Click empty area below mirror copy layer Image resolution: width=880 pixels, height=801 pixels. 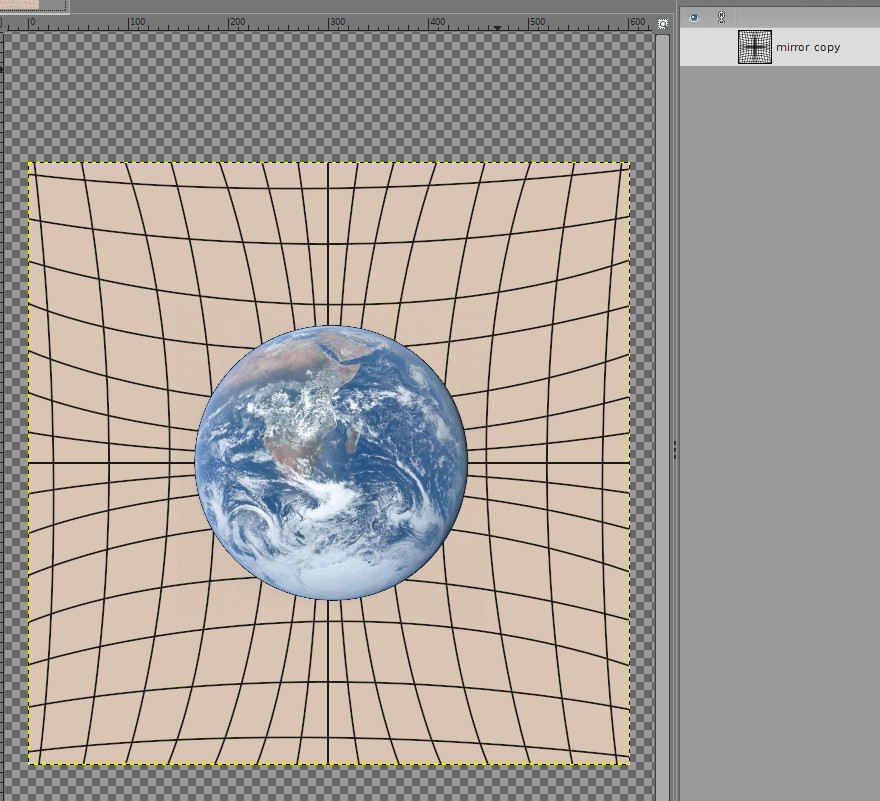(780, 400)
